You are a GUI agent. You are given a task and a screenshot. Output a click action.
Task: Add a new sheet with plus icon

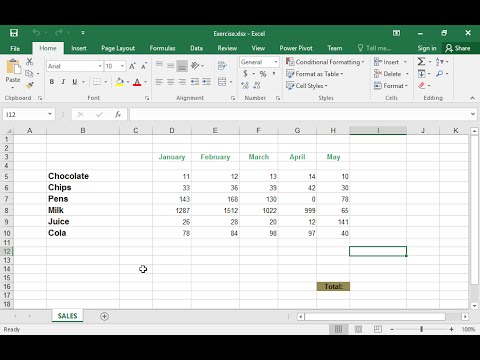(x=104, y=316)
